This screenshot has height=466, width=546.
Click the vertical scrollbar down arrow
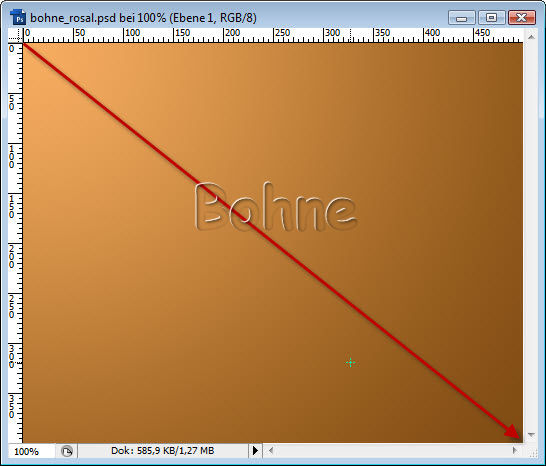[x=531, y=435]
